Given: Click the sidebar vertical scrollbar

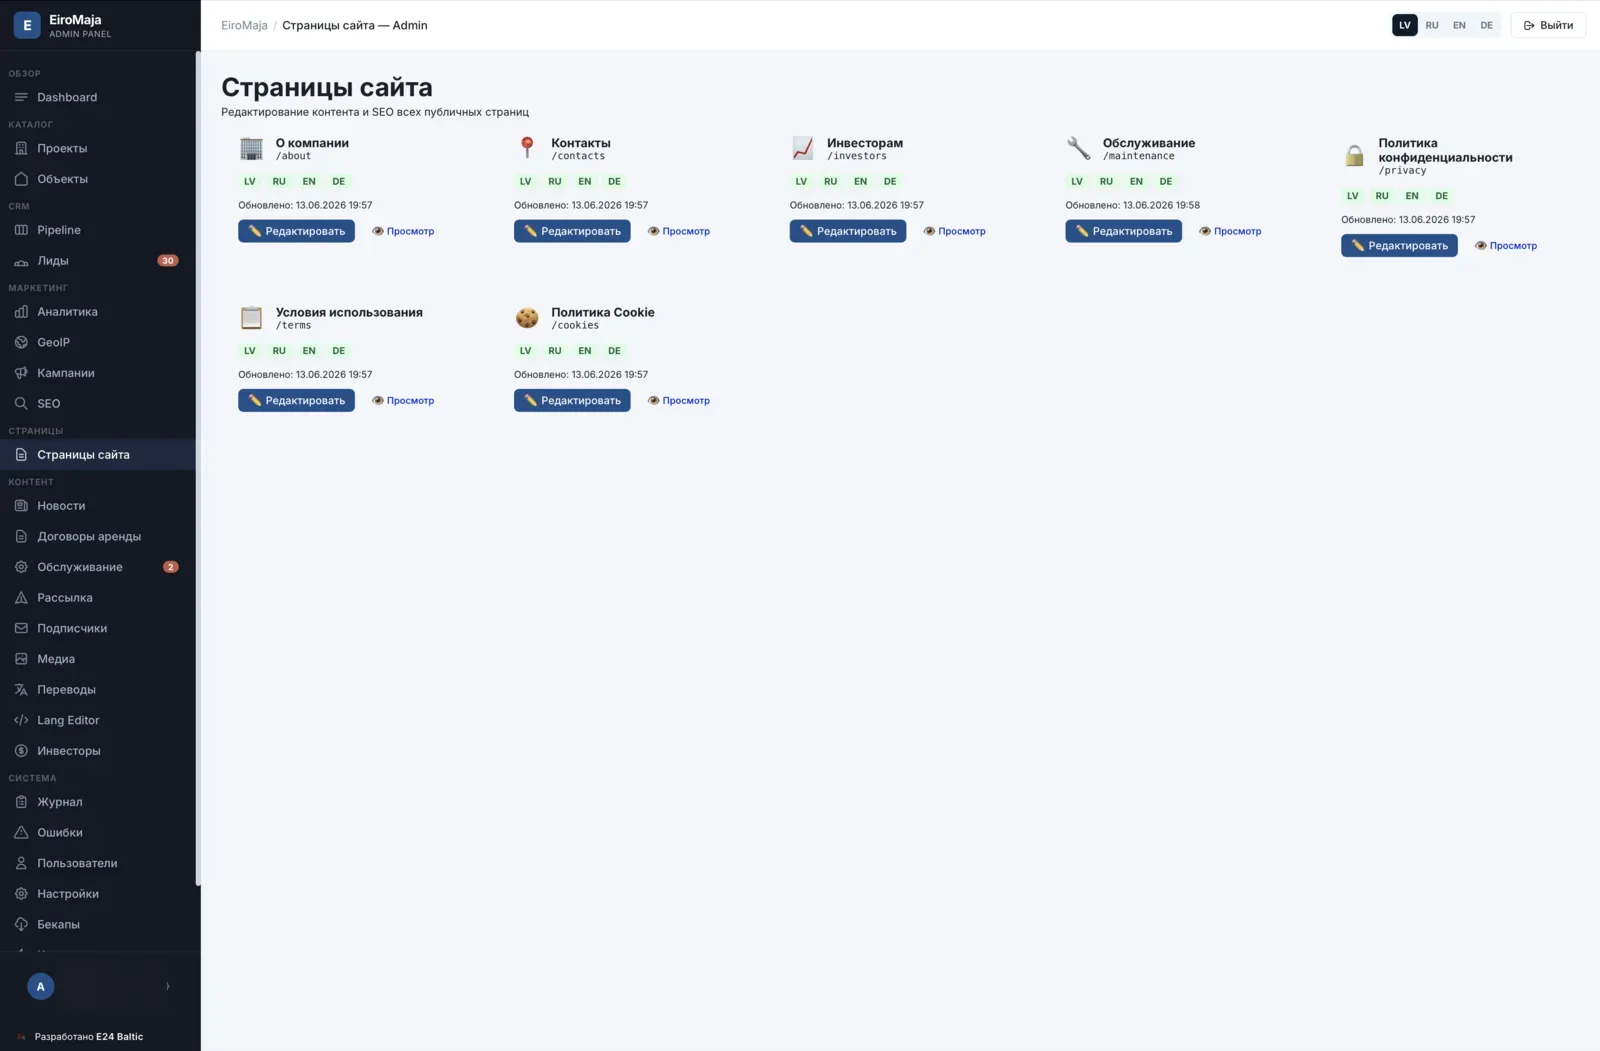Looking at the screenshot, I should click(198, 468).
